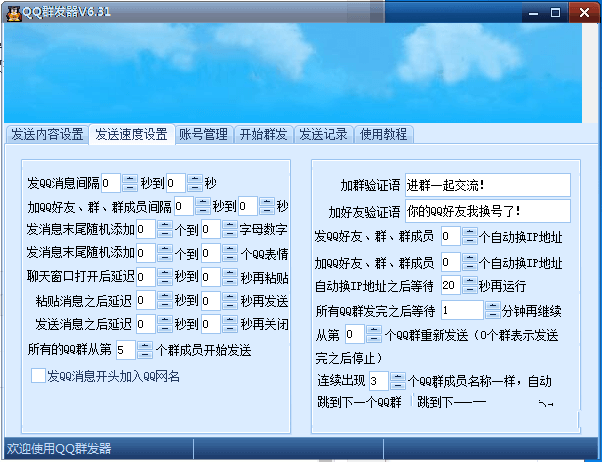
Task: Adjust stepper in 发QQ好友、群、群成员 IP change row
Action: (x=470, y=236)
